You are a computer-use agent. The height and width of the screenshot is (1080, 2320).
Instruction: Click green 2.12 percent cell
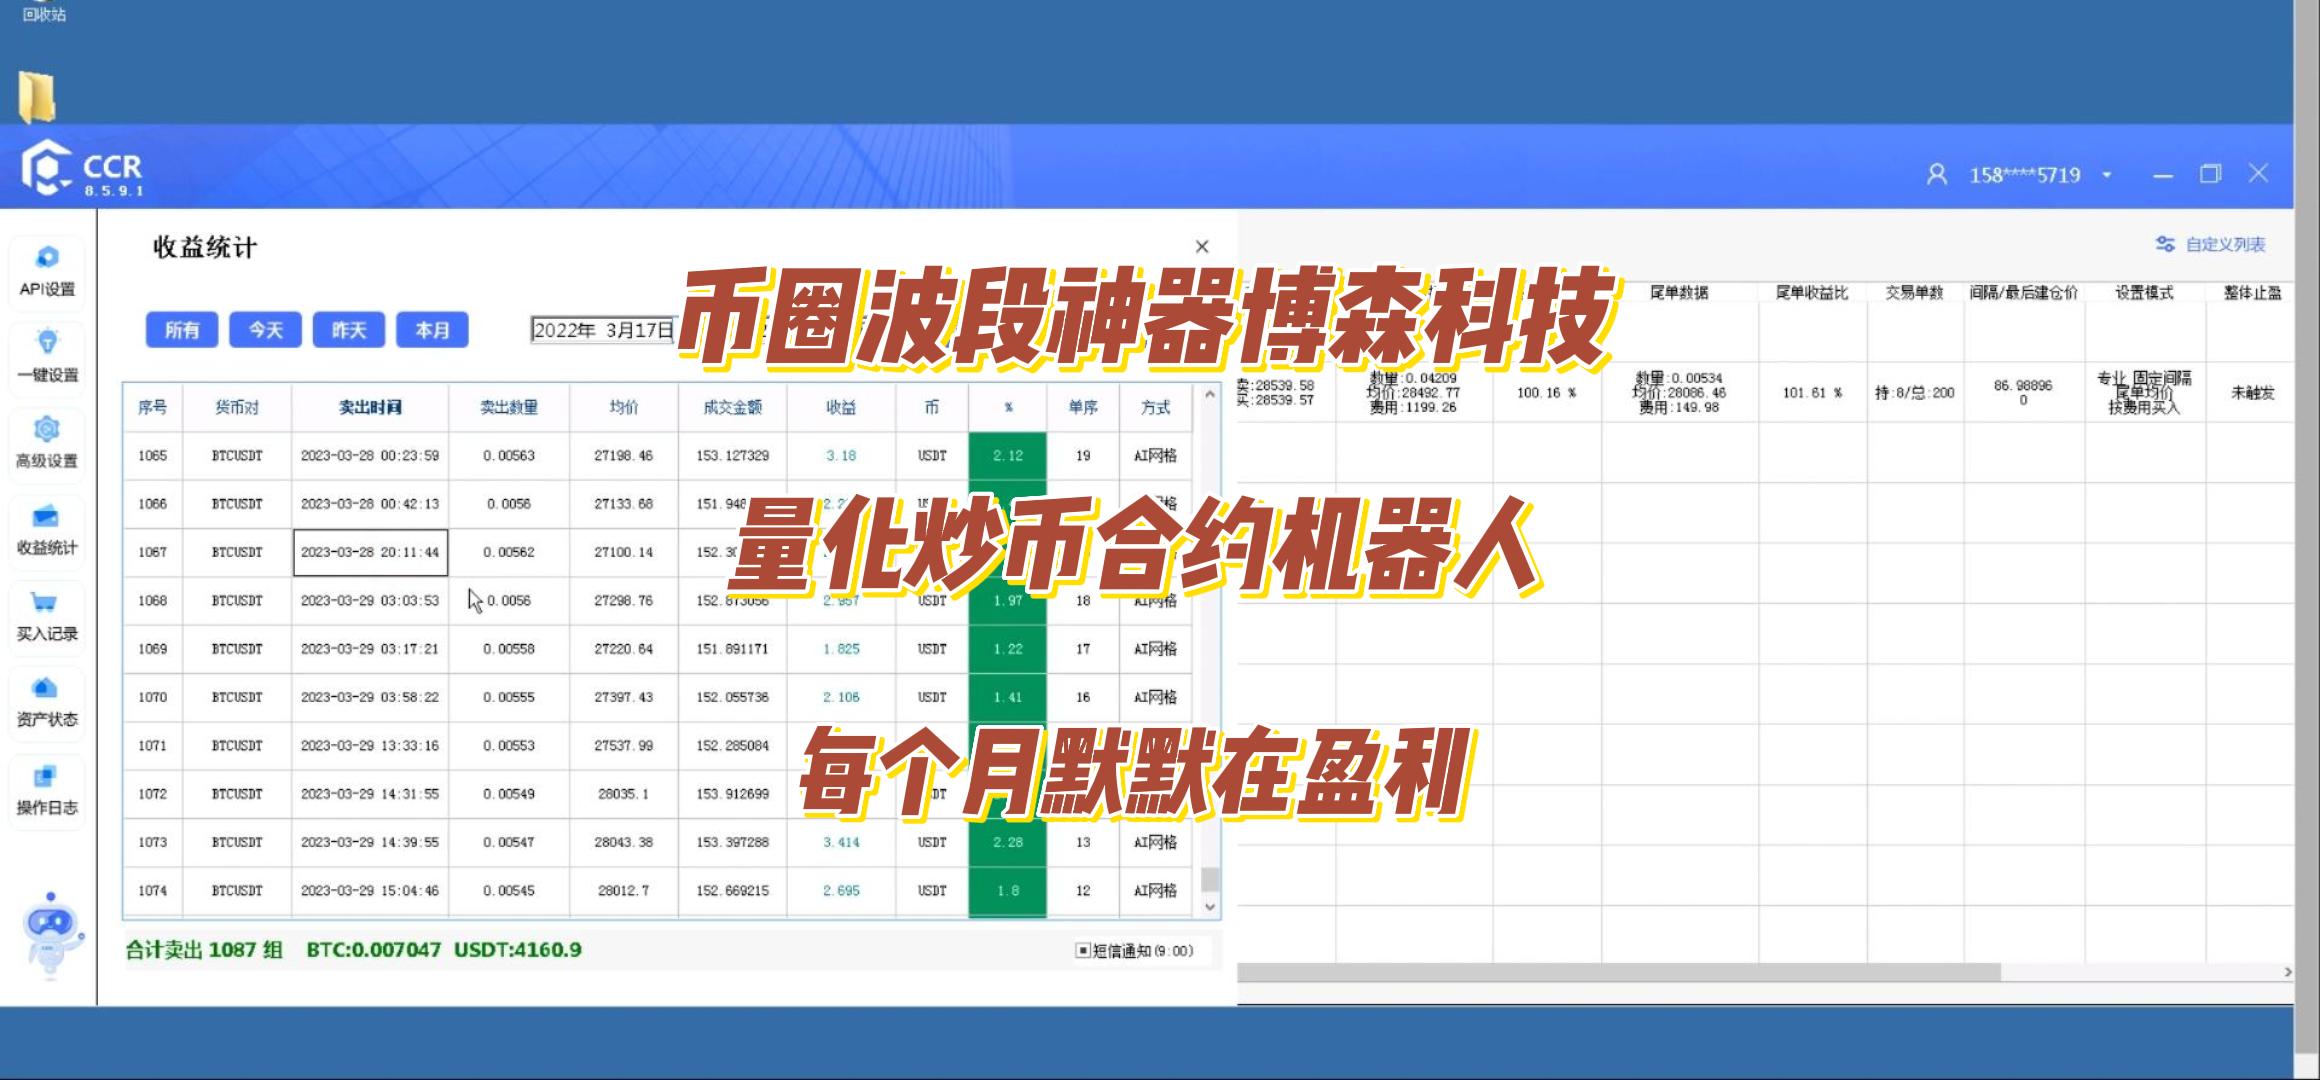[x=1008, y=456]
